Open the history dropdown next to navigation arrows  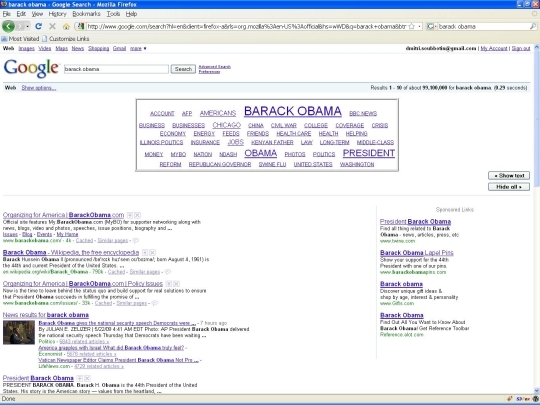point(28,26)
